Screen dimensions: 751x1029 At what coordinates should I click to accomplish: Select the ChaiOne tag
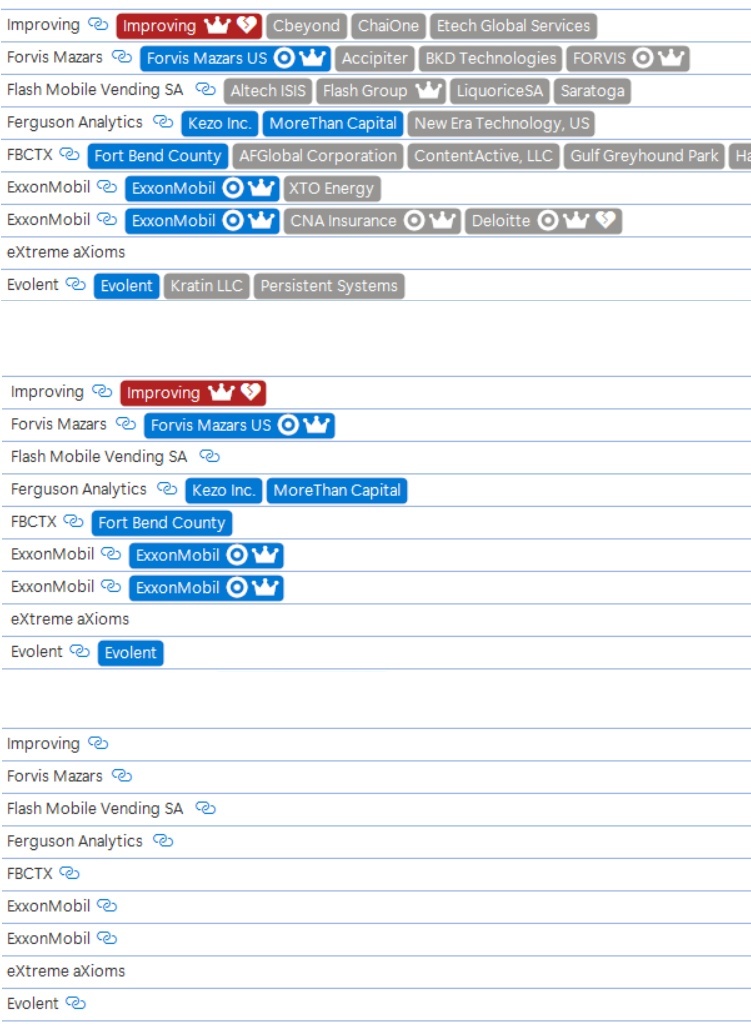[388, 26]
